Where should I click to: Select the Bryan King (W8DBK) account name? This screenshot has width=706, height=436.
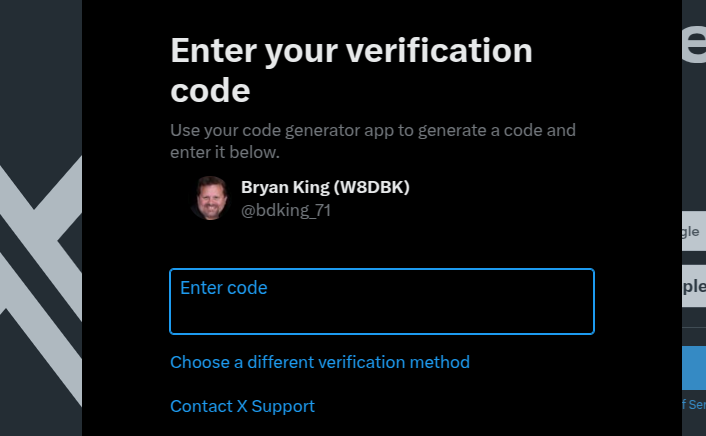click(325, 187)
